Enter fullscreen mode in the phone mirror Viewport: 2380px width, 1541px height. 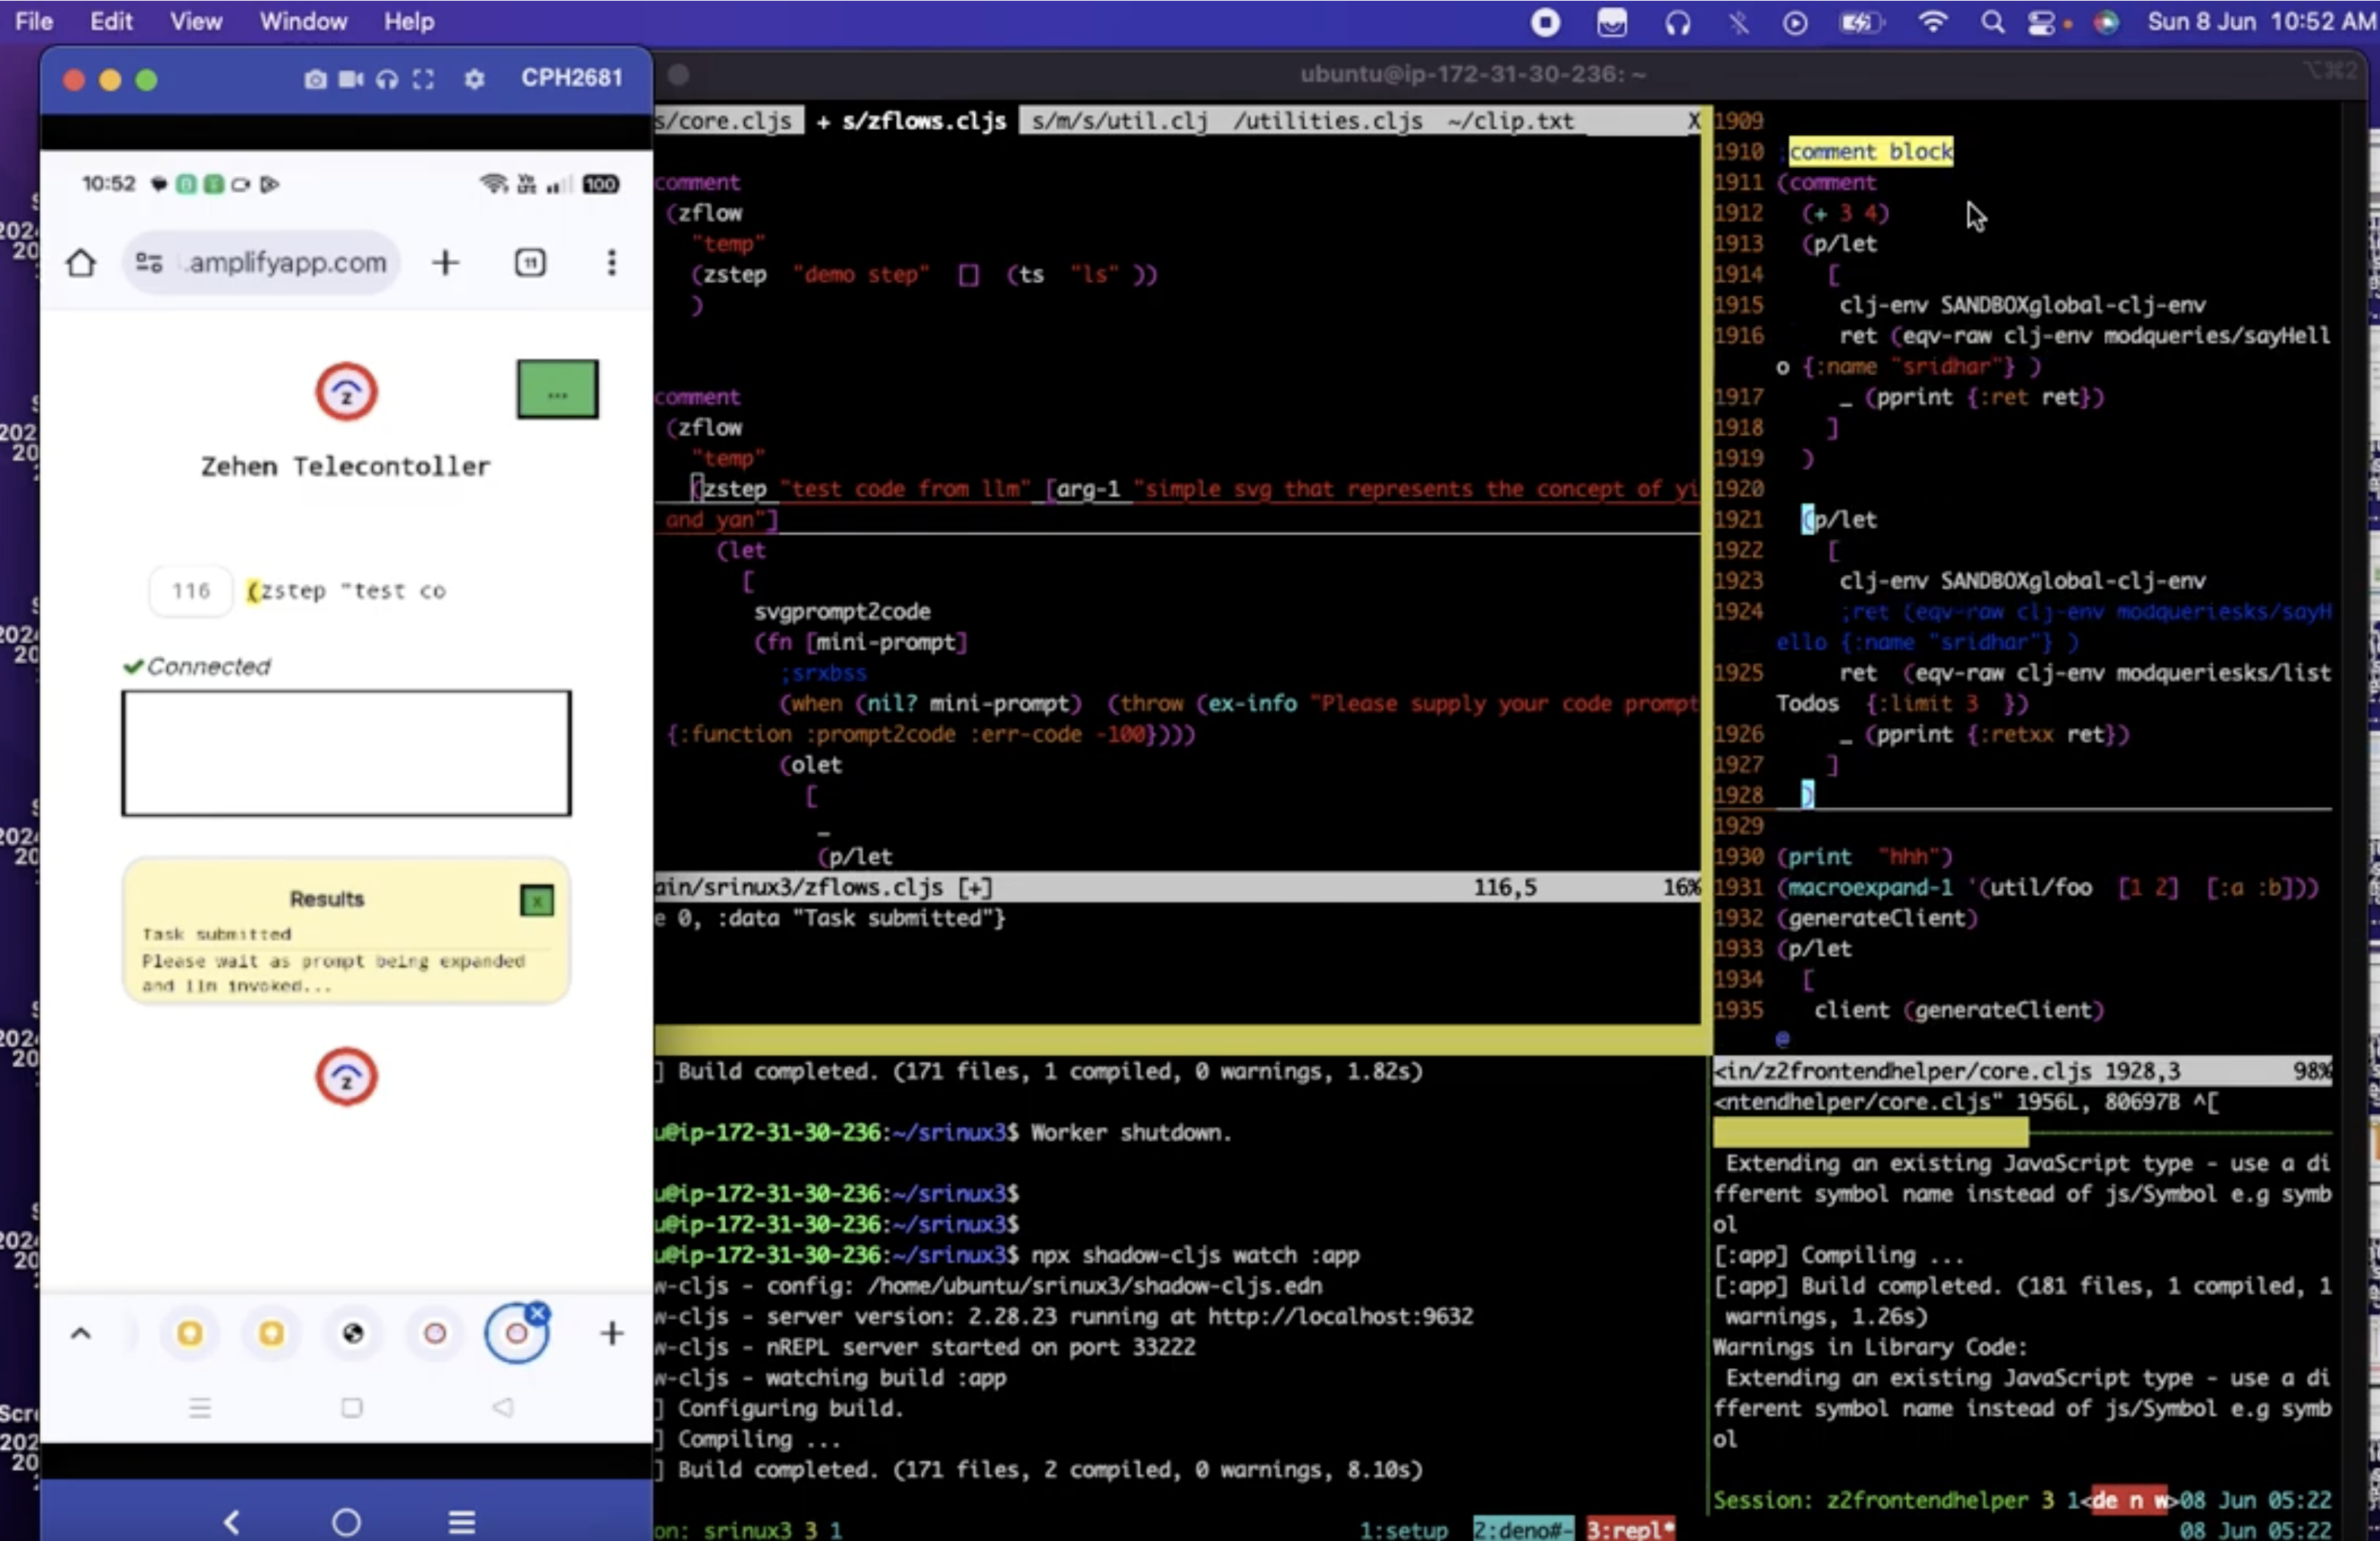tap(423, 79)
